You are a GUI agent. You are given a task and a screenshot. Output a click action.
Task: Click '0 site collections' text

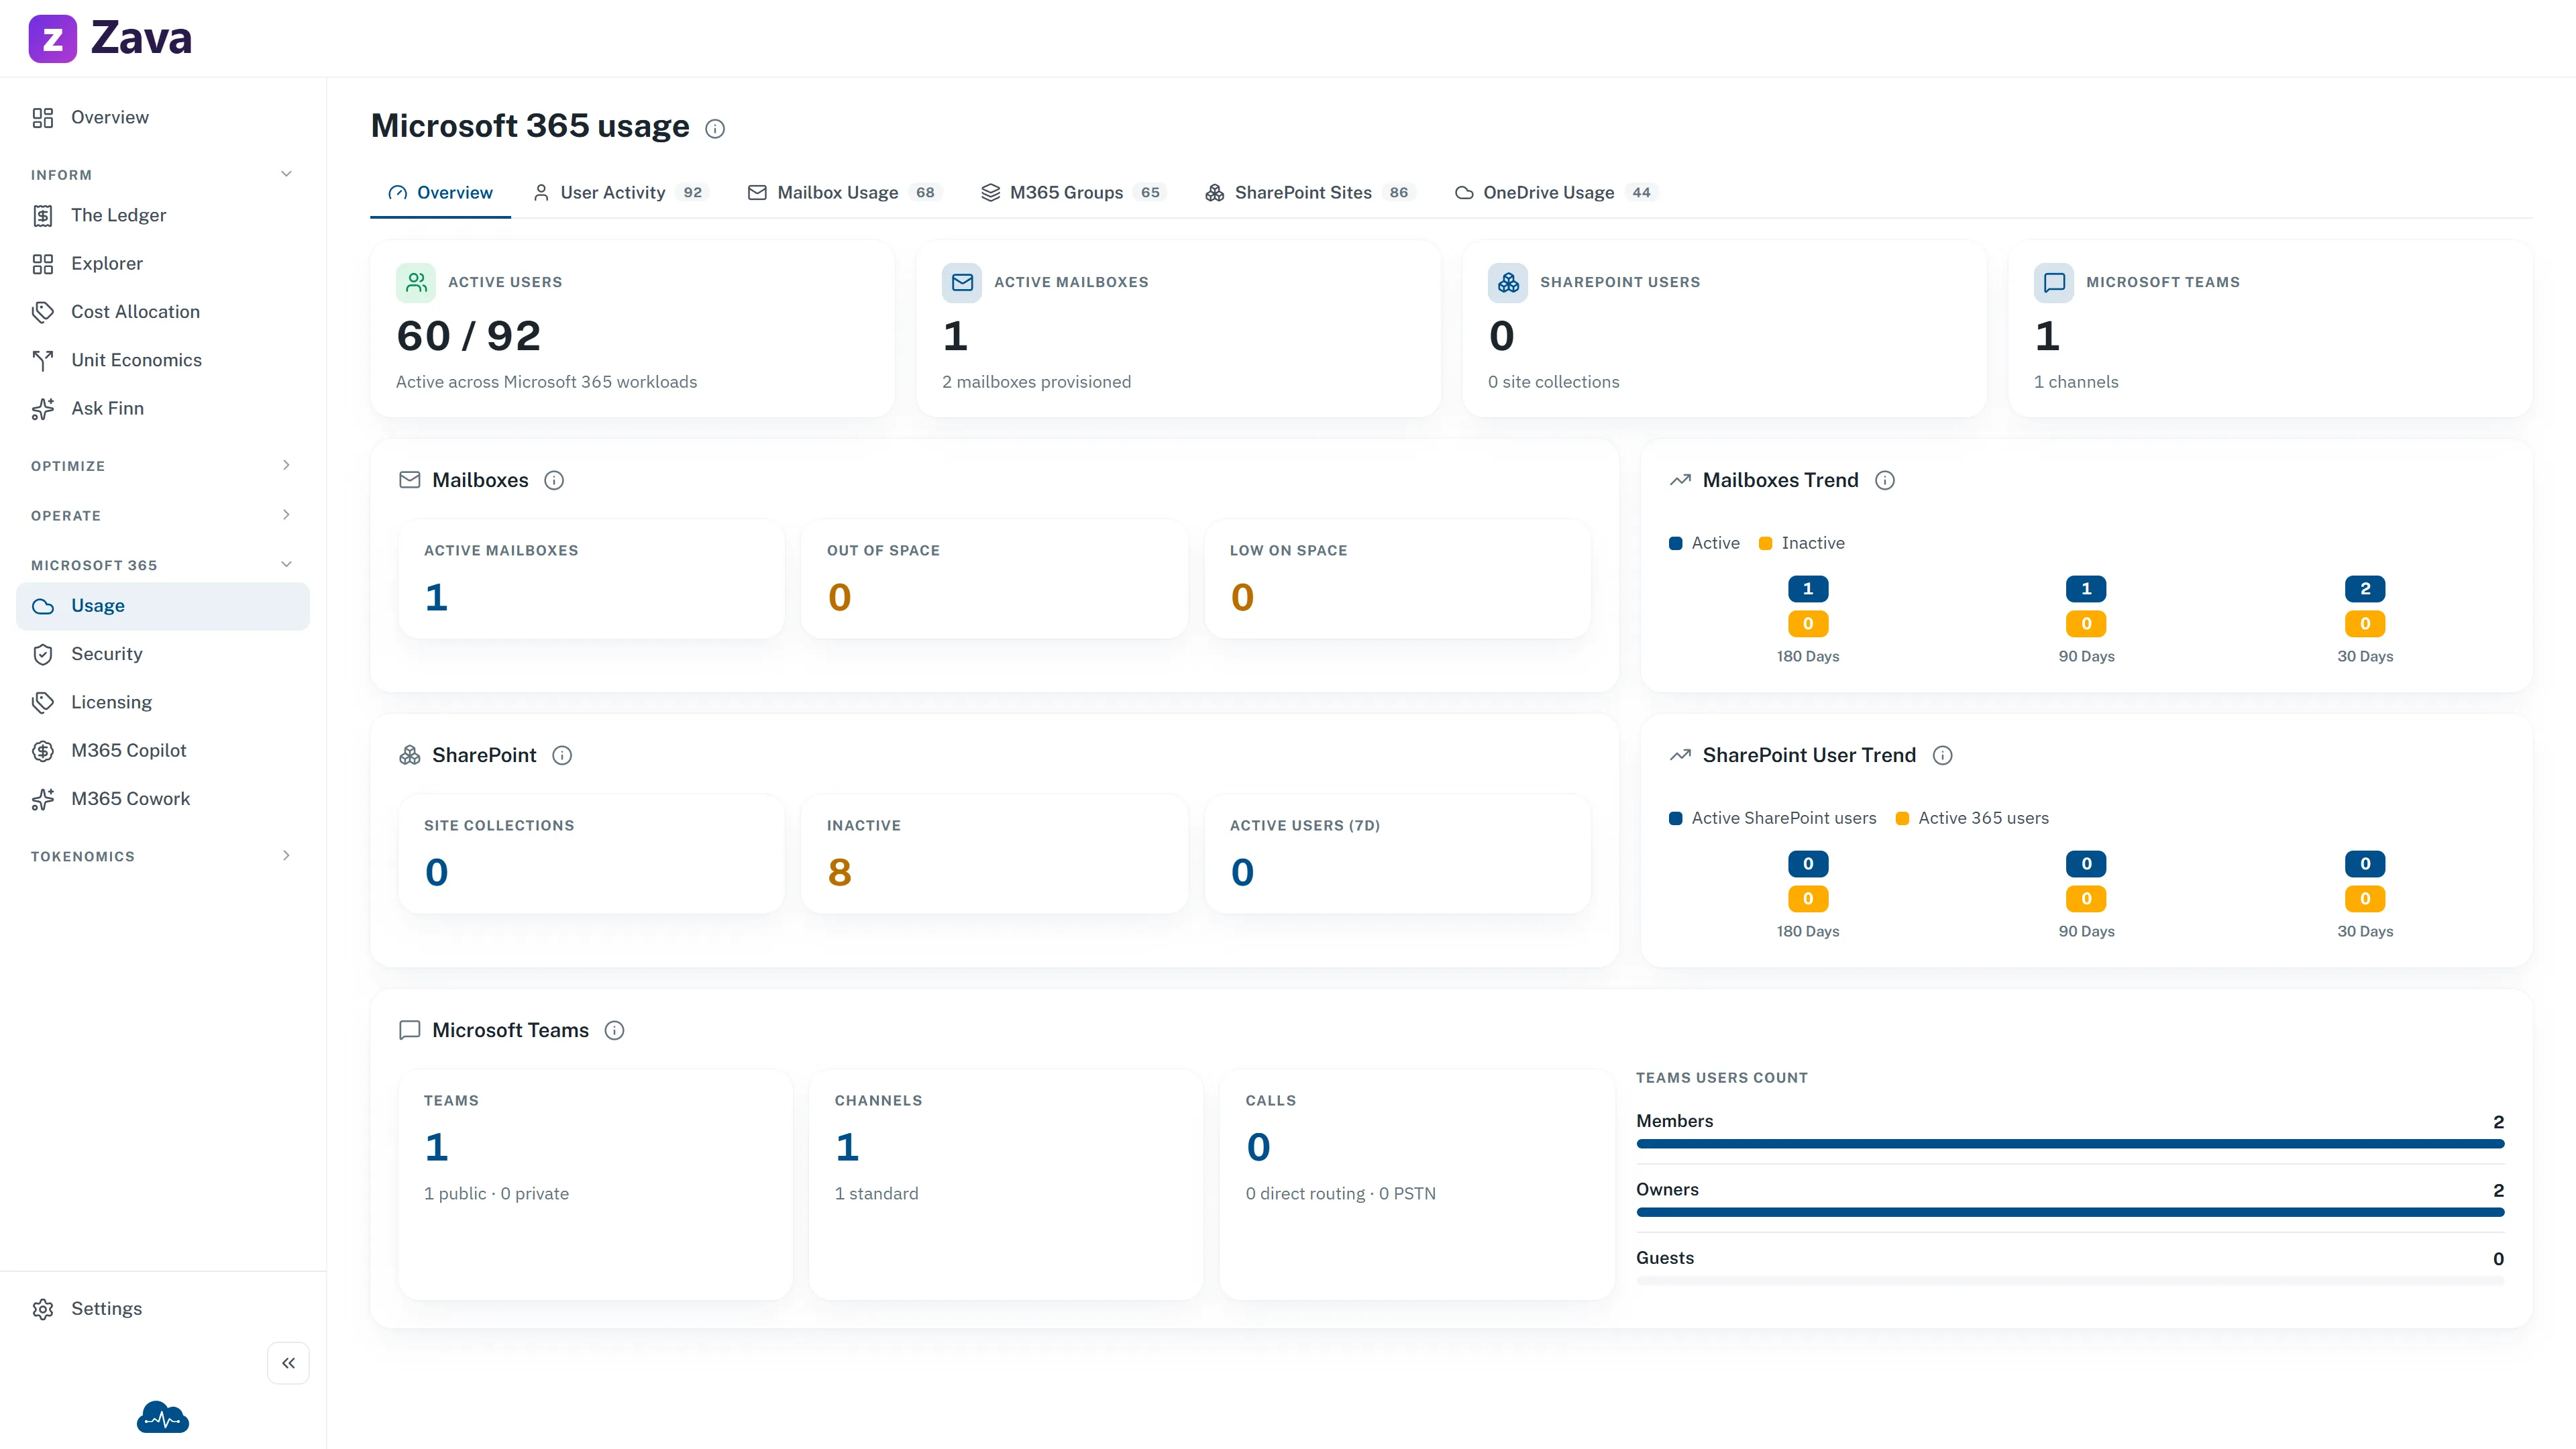(1553, 382)
